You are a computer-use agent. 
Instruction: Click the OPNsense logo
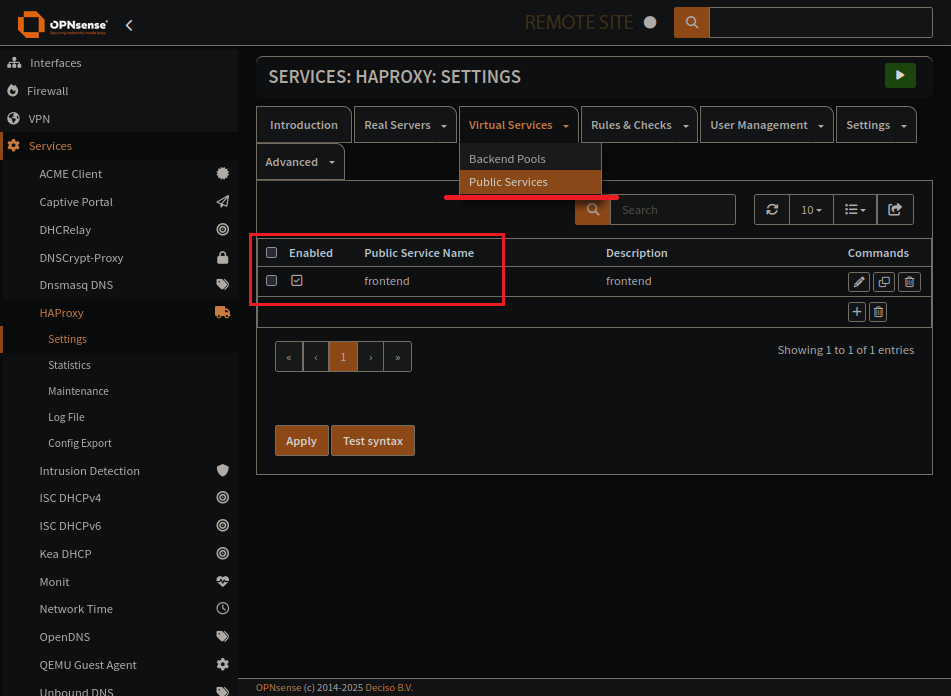(62, 24)
